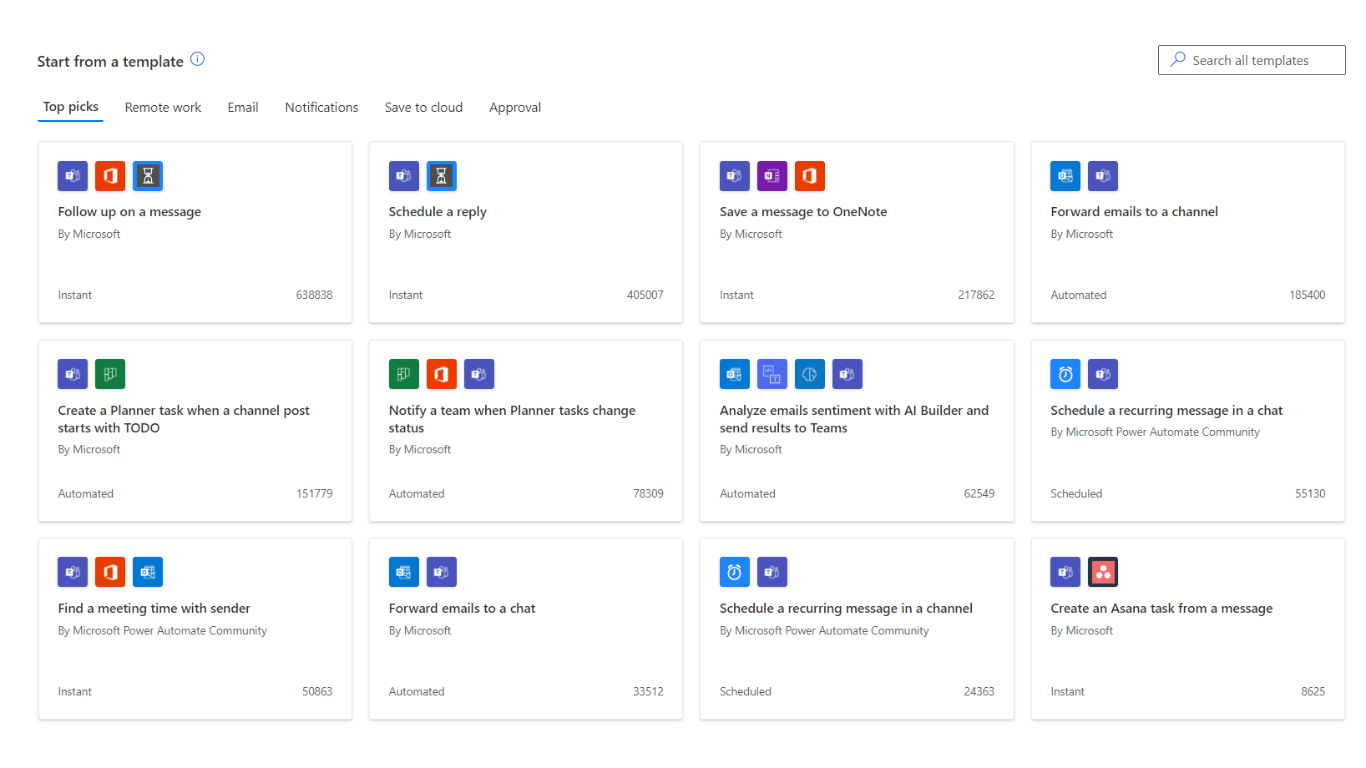
Task: Go to the Approval tab
Action: click(515, 107)
